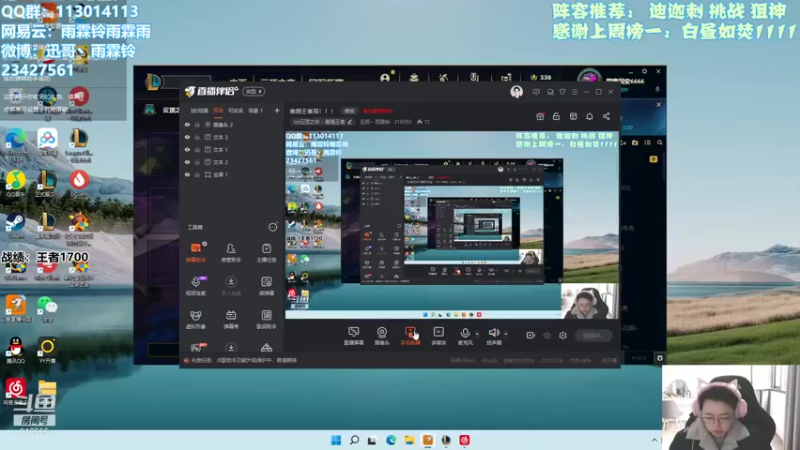800x450 pixels.
Task: Click the share icon above the preview
Action: coord(606,116)
